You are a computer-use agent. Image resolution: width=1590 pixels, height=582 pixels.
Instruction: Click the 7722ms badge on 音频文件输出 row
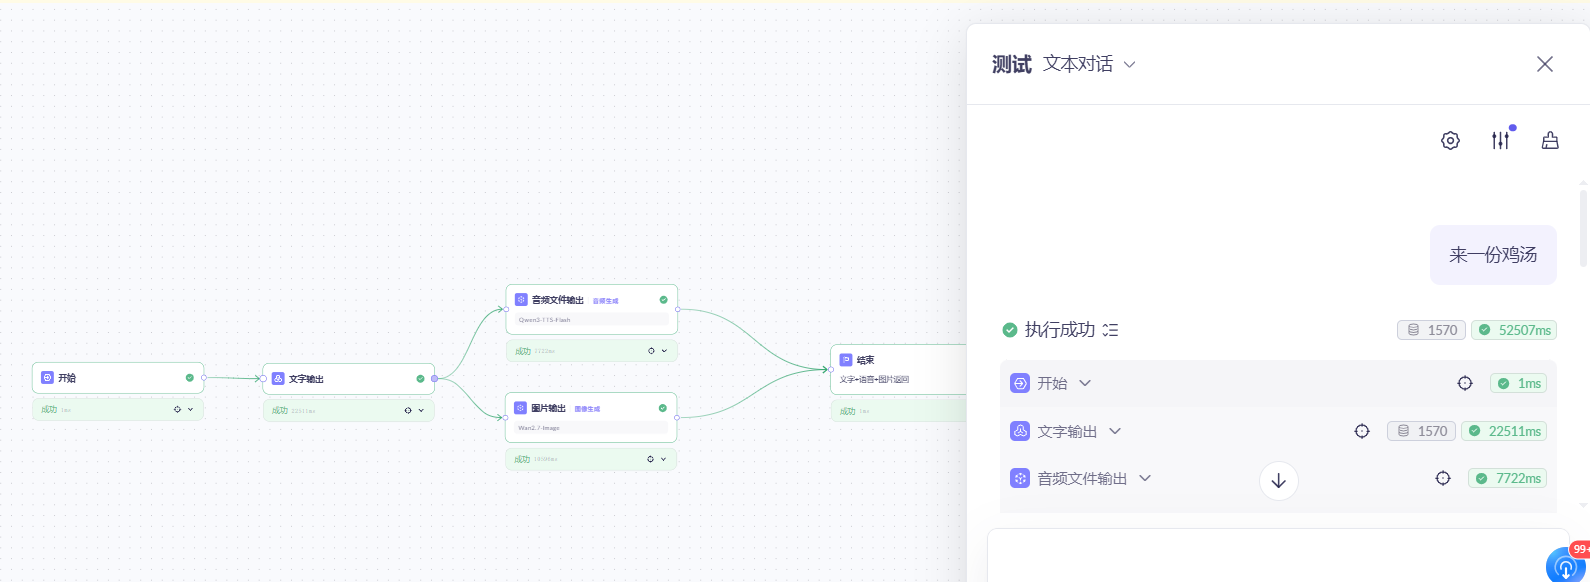coord(1507,479)
